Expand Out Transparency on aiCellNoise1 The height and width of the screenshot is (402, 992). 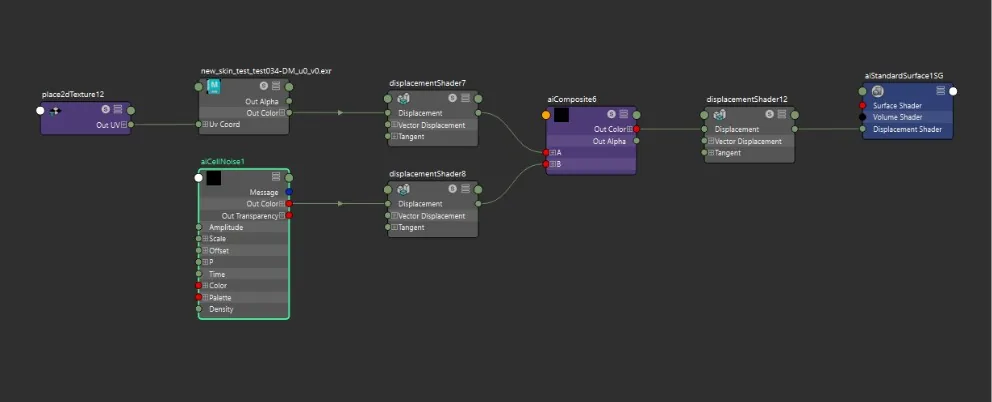click(282, 216)
